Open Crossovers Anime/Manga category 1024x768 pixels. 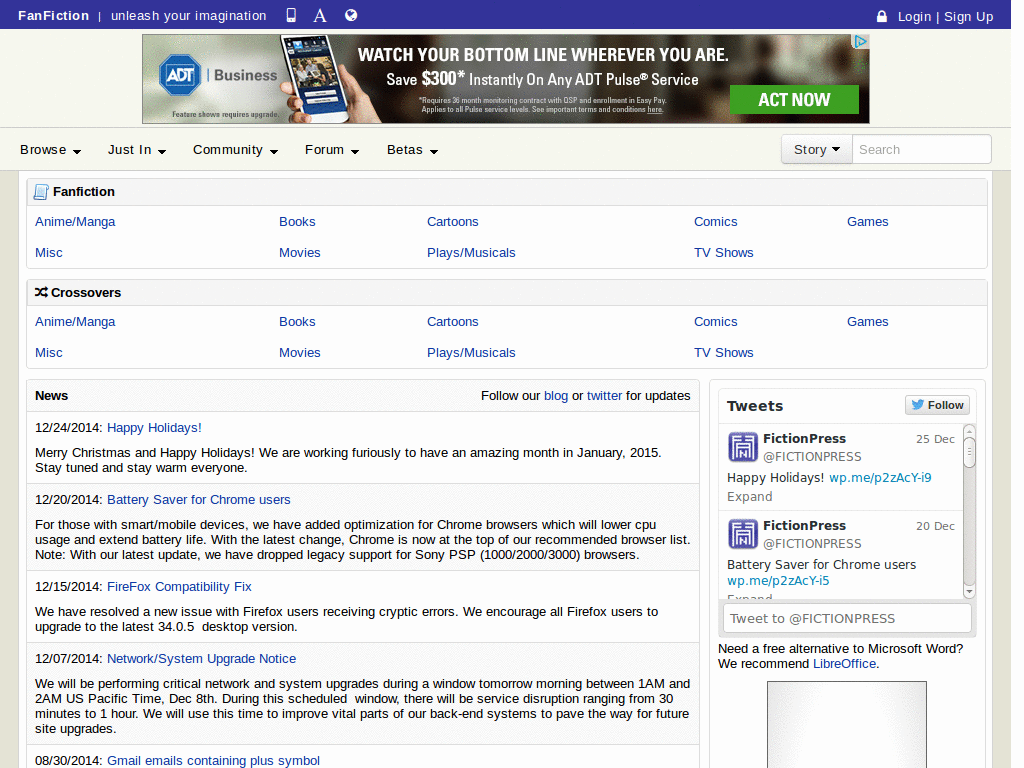coord(75,321)
